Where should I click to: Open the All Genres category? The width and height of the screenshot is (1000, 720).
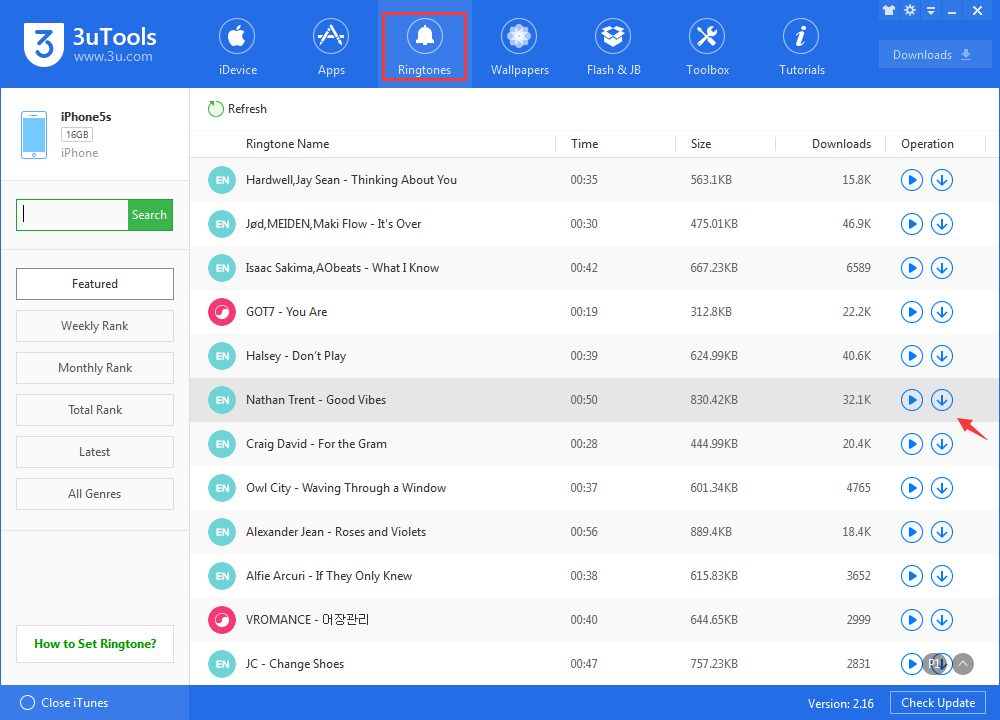[x=95, y=494]
